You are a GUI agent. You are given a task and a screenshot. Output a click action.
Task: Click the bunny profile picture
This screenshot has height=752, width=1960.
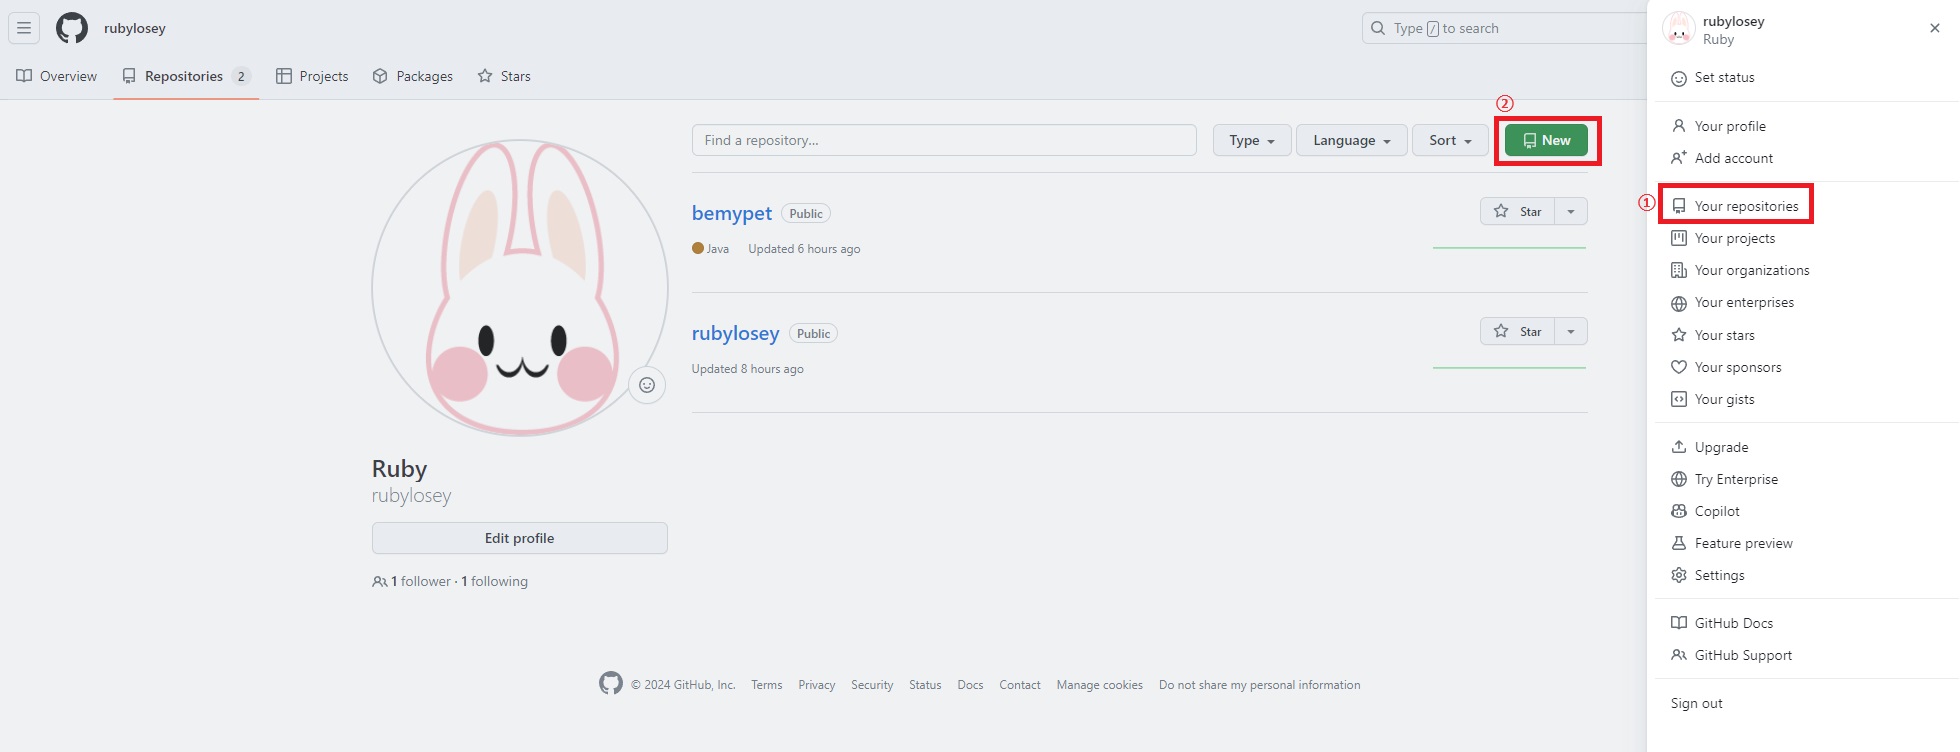pyautogui.click(x=520, y=288)
